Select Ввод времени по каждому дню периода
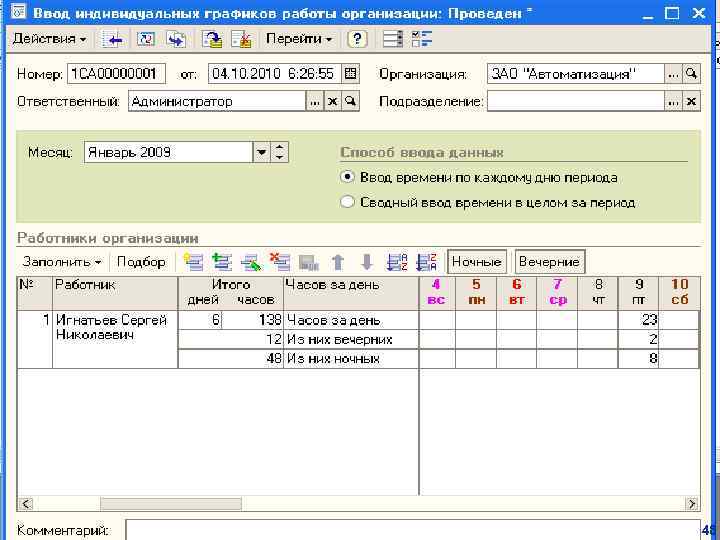The width and height of the screenshot is (720, 540). [479, 177]
